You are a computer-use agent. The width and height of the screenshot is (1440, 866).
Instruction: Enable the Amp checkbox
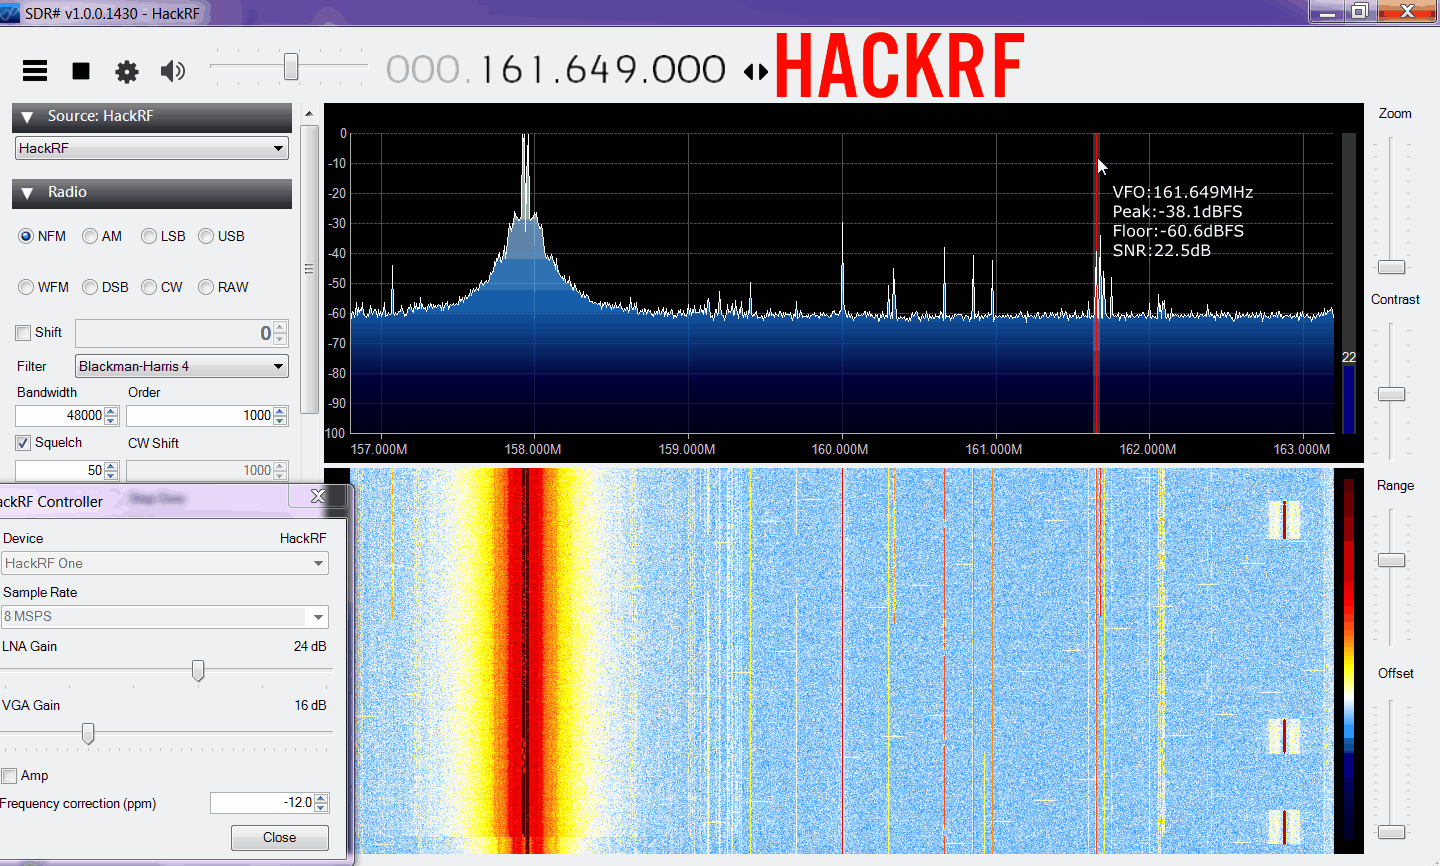pos(9,776)
